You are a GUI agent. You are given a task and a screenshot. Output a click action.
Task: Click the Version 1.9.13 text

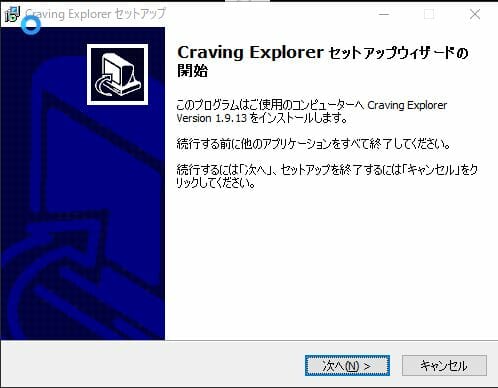pos(212,118)
